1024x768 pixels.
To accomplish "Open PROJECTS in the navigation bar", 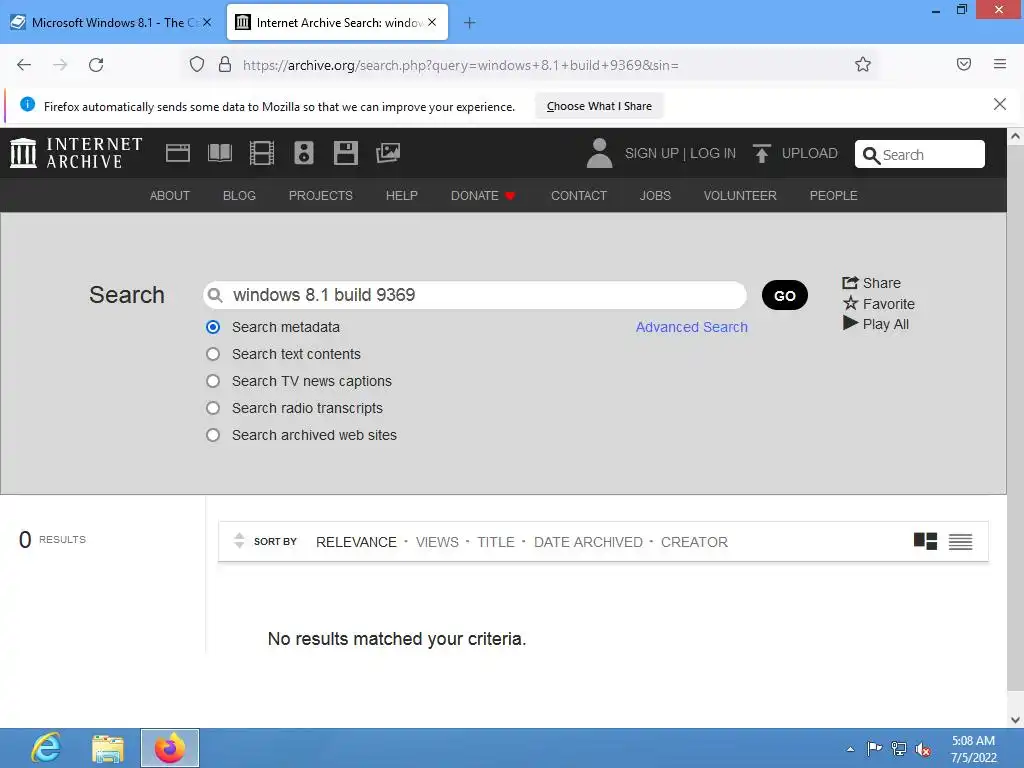I will 321,195.
